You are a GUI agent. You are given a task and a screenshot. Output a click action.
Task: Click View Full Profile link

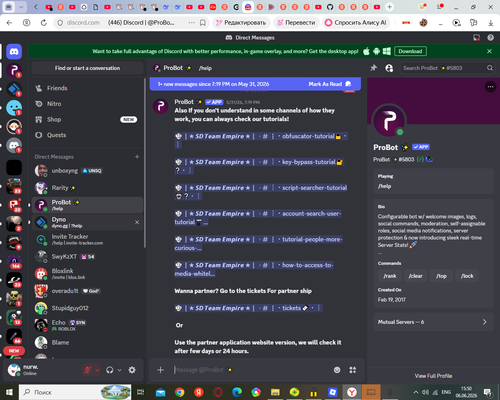coord(433,376)
